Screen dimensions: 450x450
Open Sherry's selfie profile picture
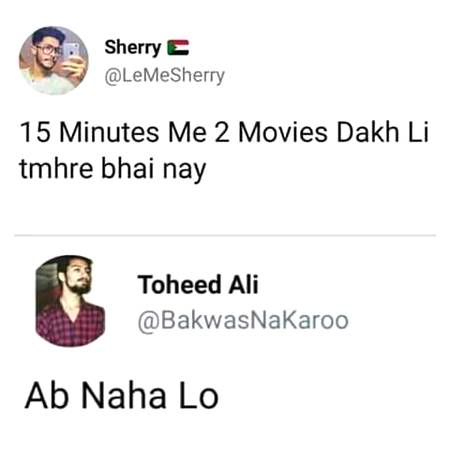tap(53, 60)
